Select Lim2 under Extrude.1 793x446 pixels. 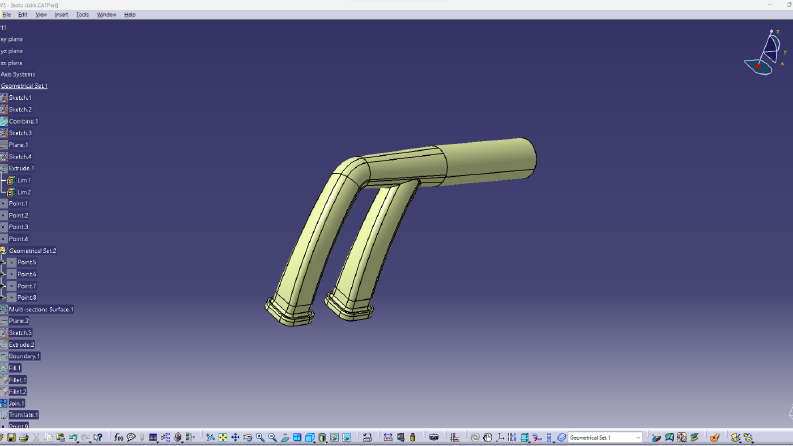pos(24,192)
